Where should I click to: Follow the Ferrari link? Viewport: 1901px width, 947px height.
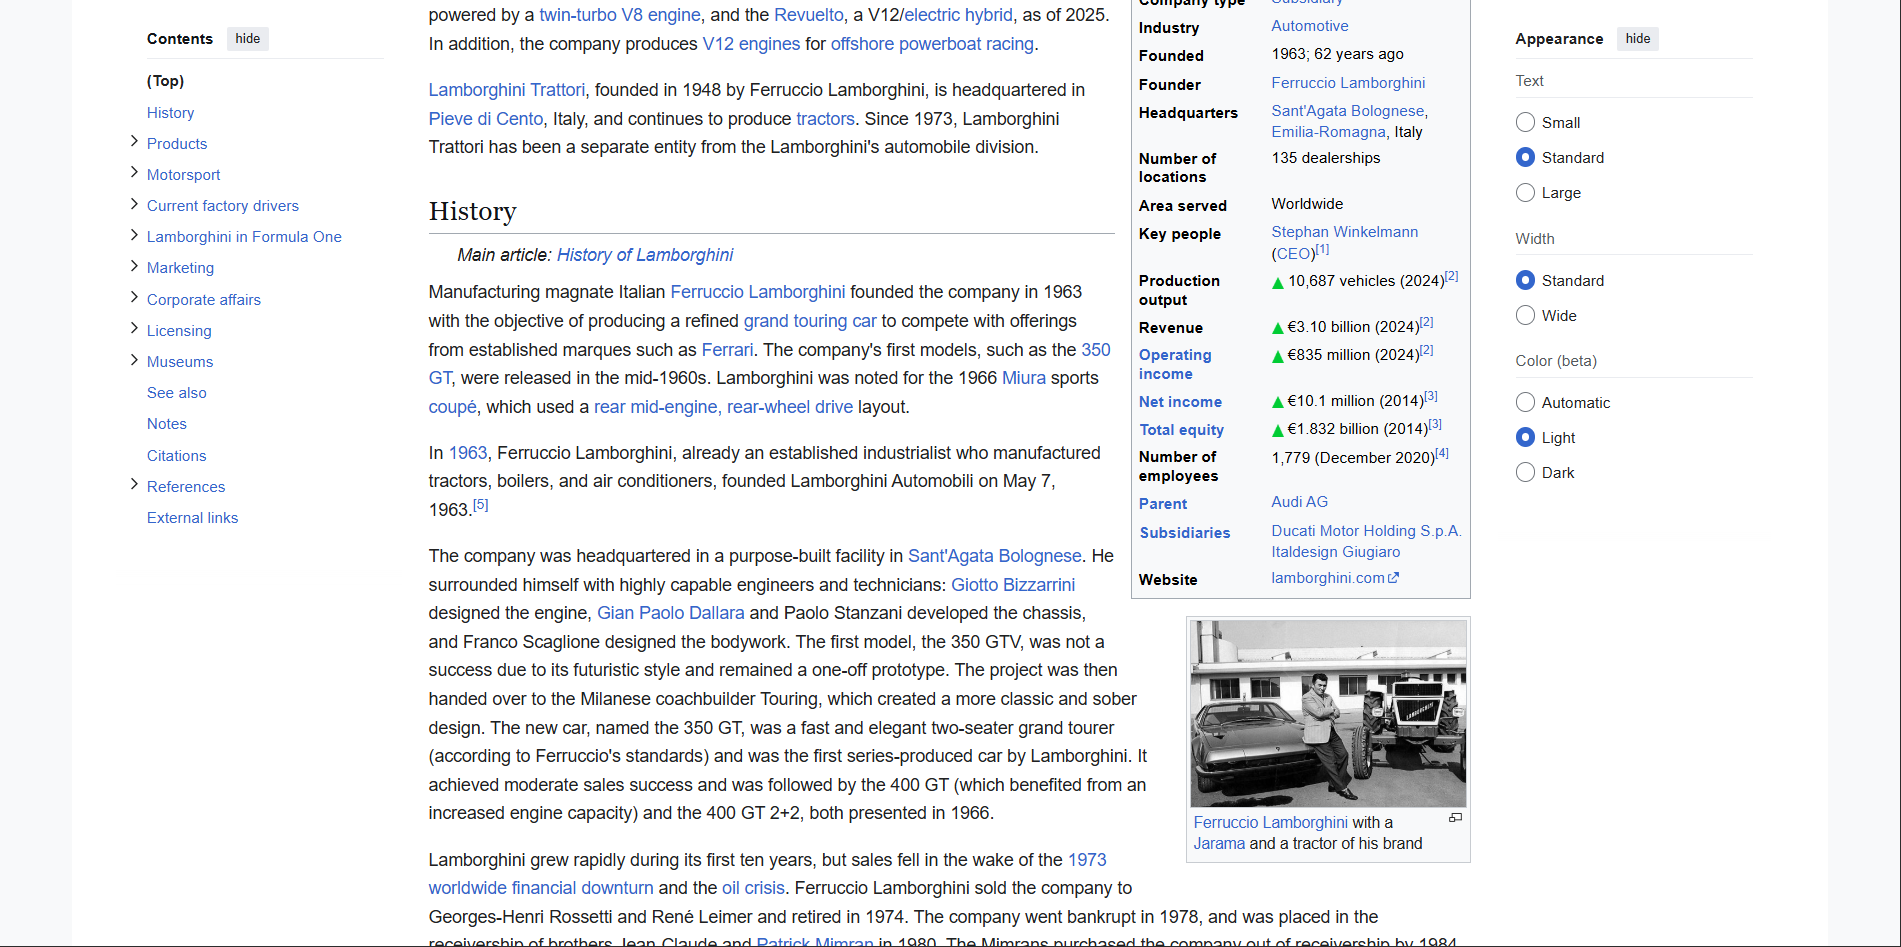pos(728,350)
